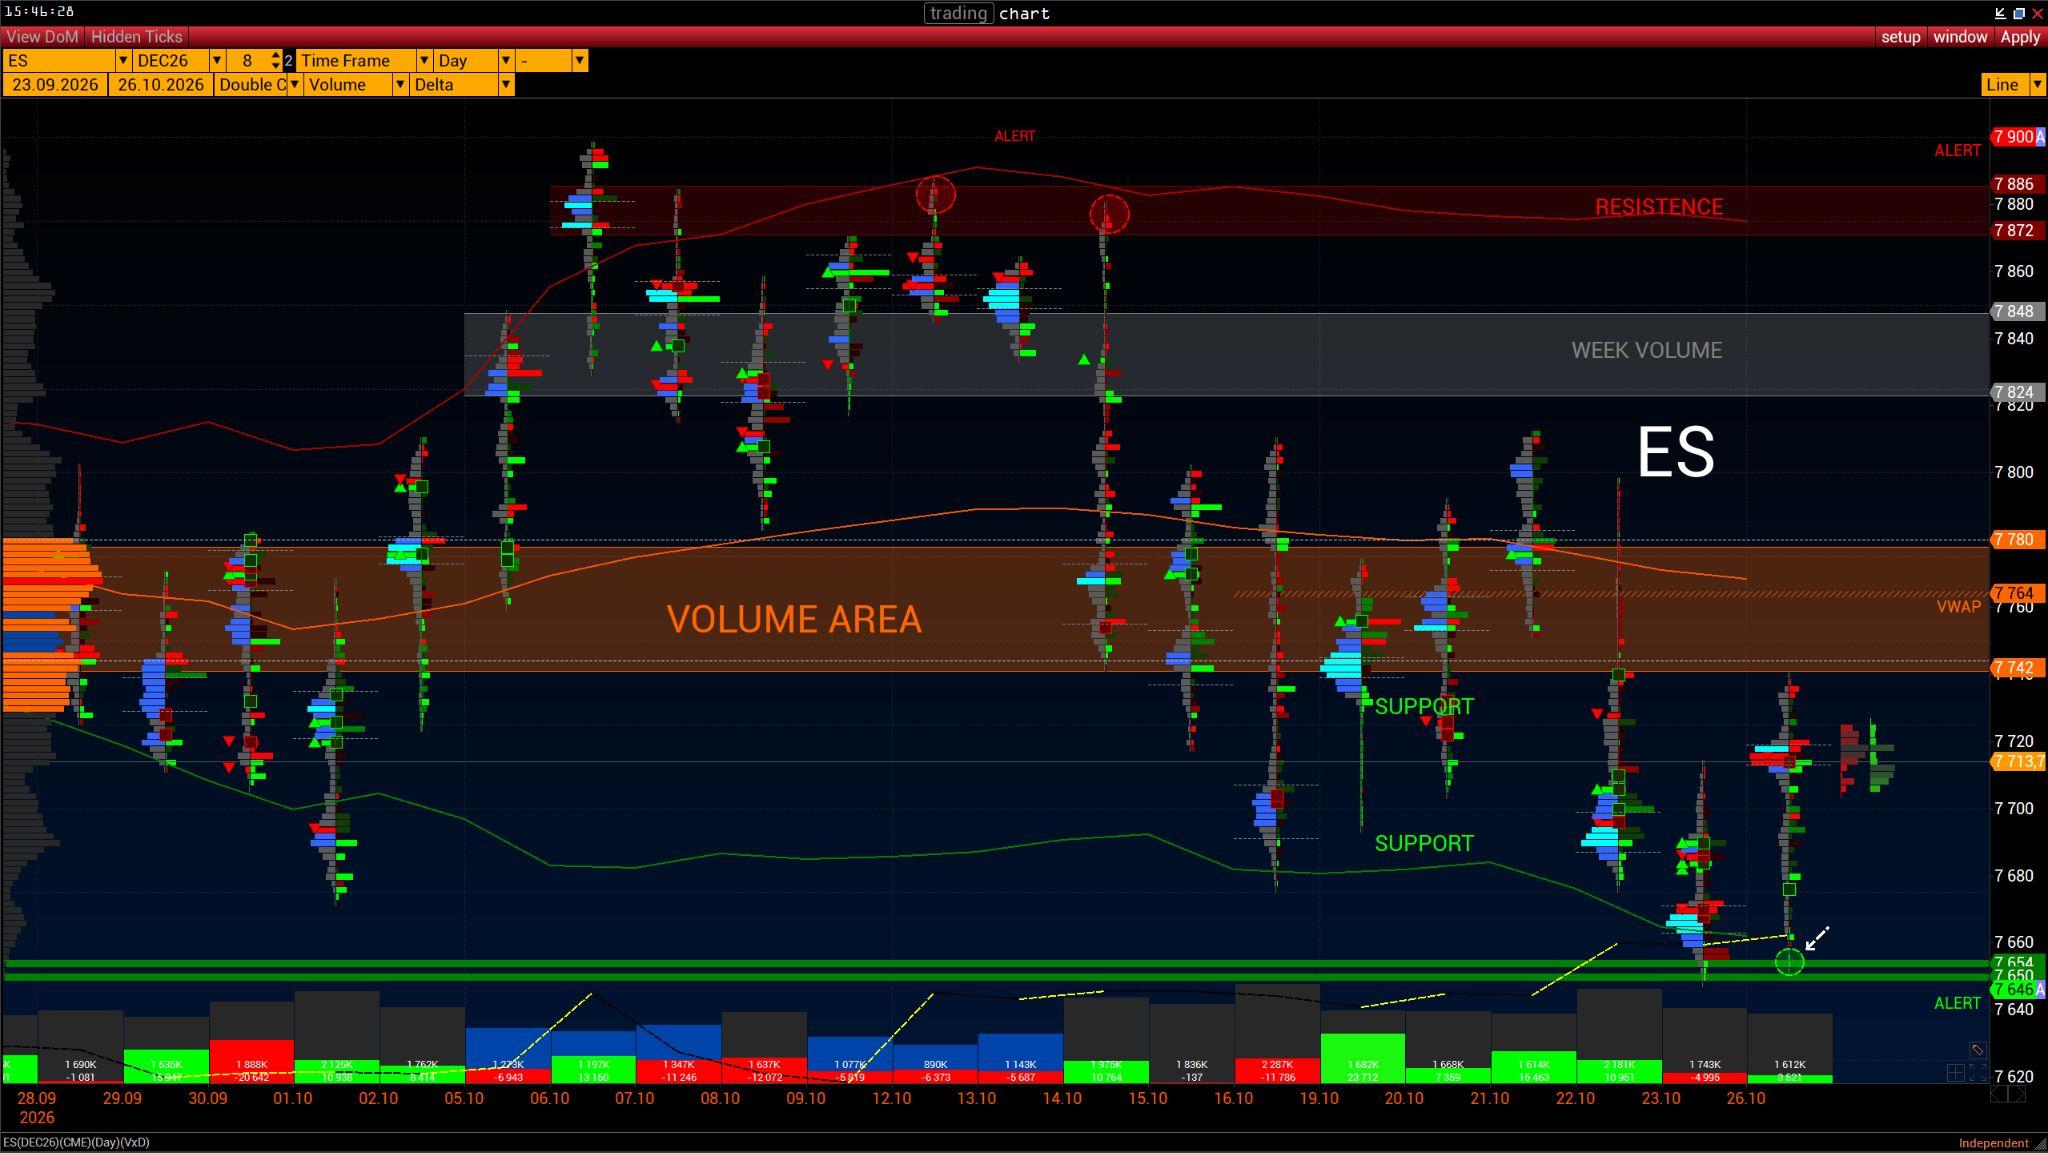Click the crosshair icon at chart bottom

pyautogui.click(x=1955, y=1073)
